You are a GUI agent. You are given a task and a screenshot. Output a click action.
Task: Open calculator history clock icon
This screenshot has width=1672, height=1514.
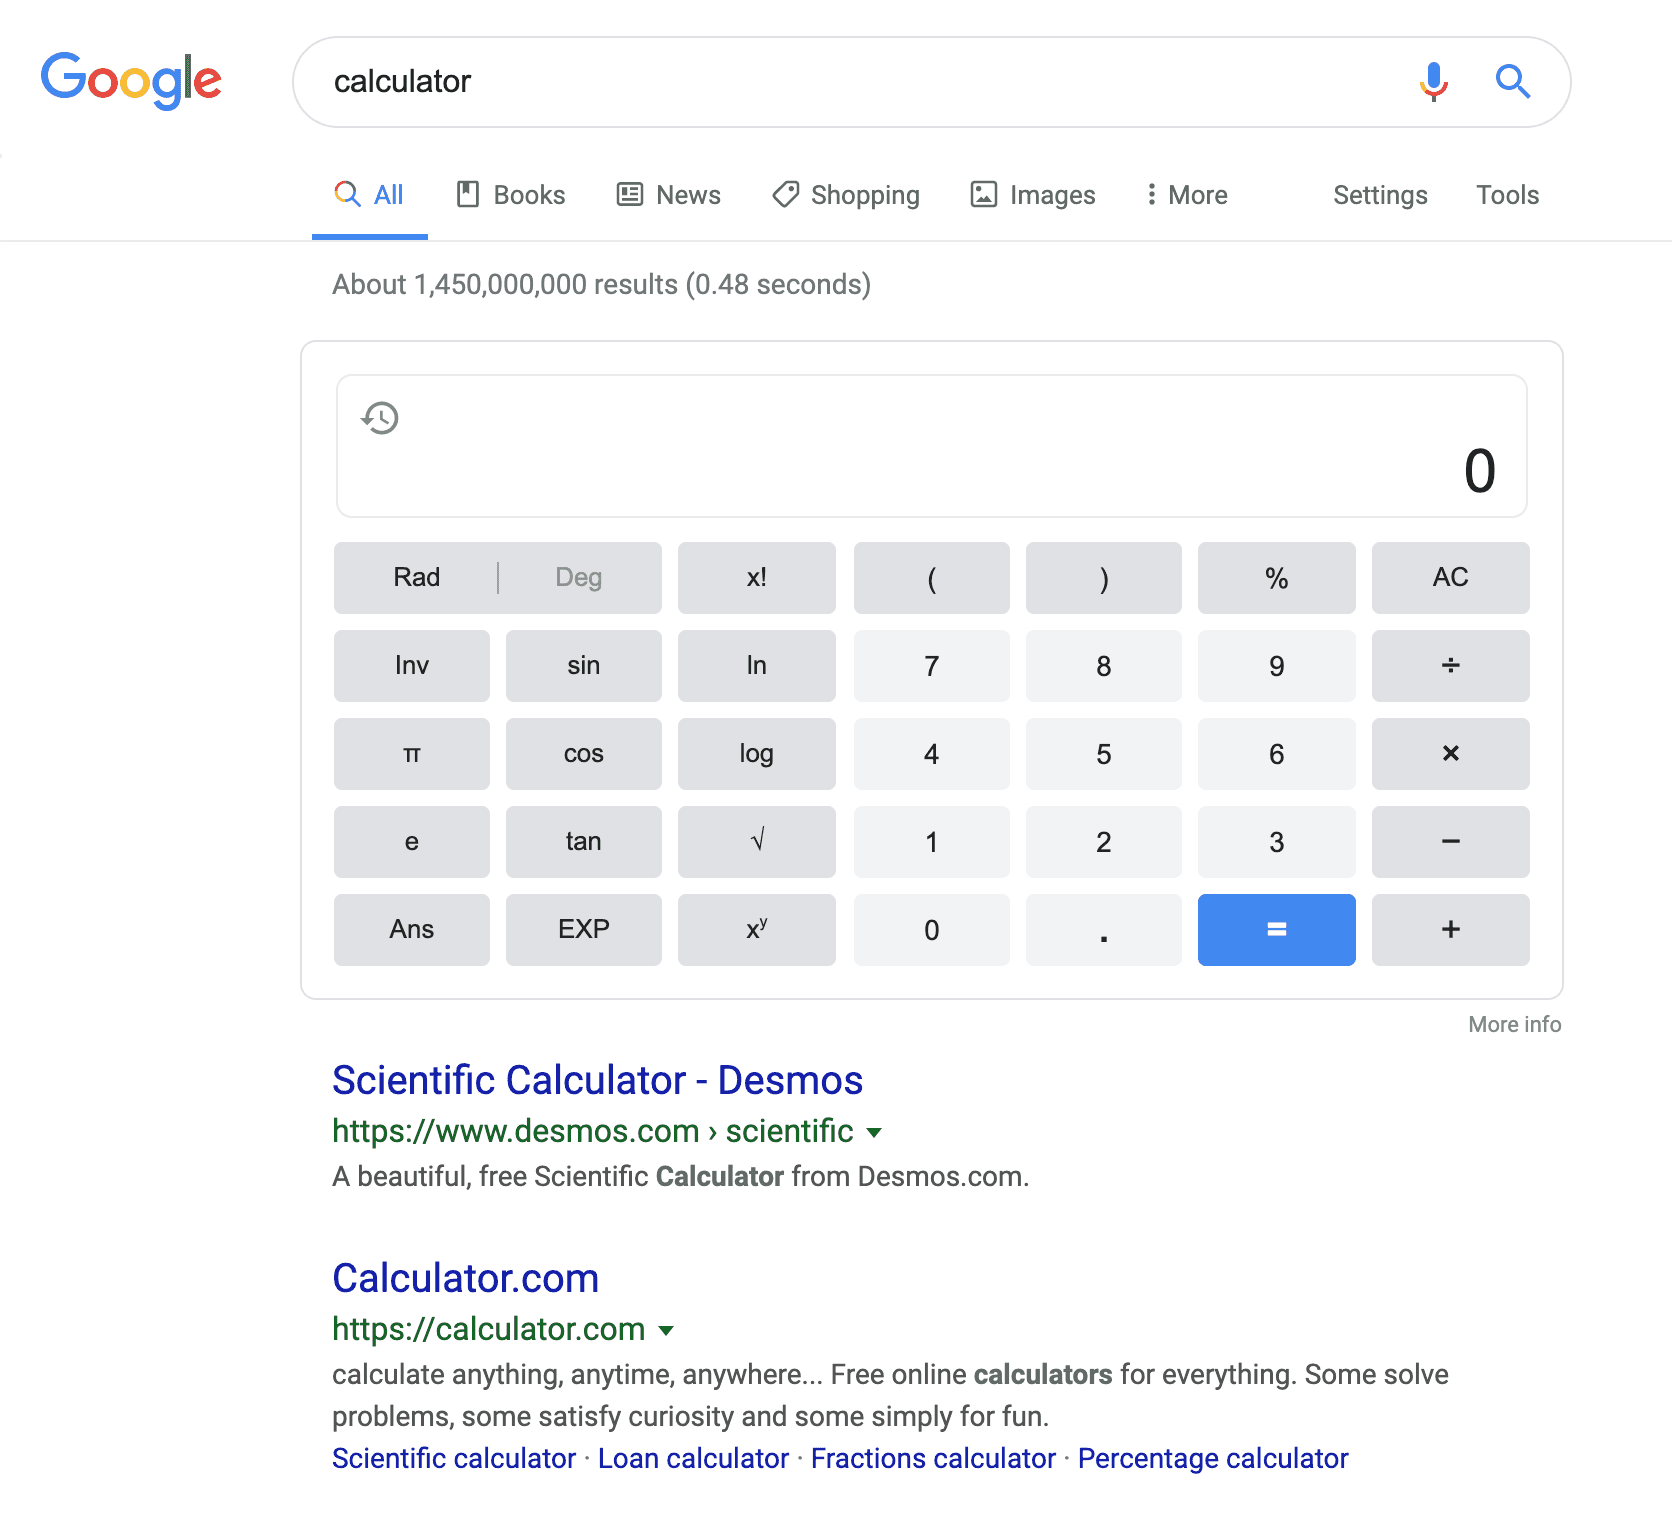(380, 418)
